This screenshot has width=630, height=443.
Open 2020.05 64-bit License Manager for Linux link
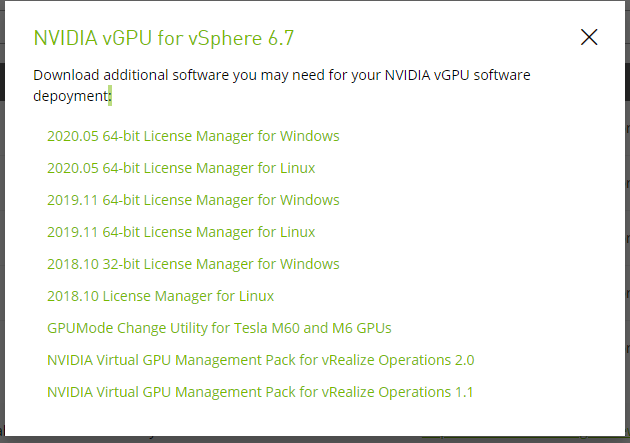coord(181,168)
